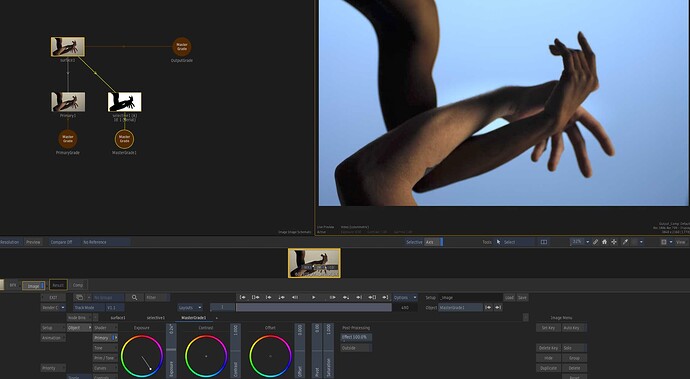Select the selective1 matte node thumbnail
Image resolution: width=690 pixels, height=379 pixels.
[125, 102]
